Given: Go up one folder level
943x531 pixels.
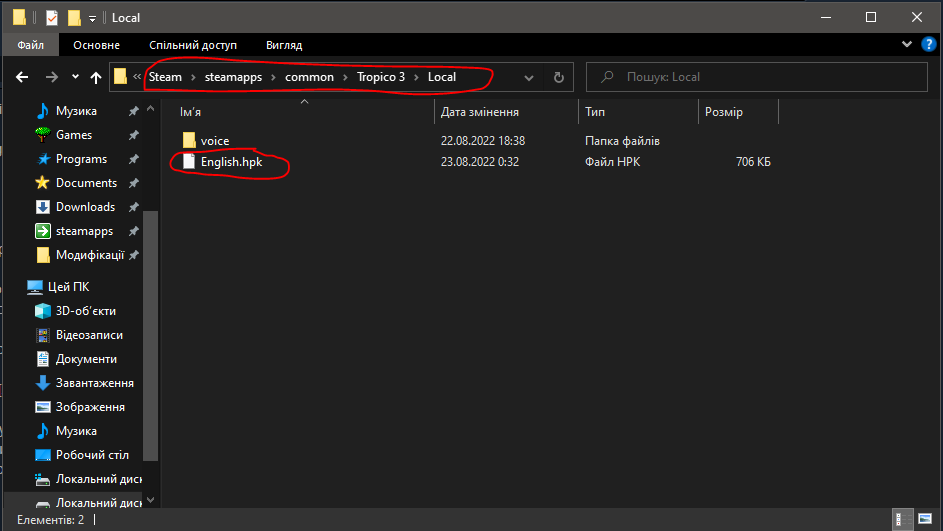Looking at the screenshot, I should tap(96, 77).
